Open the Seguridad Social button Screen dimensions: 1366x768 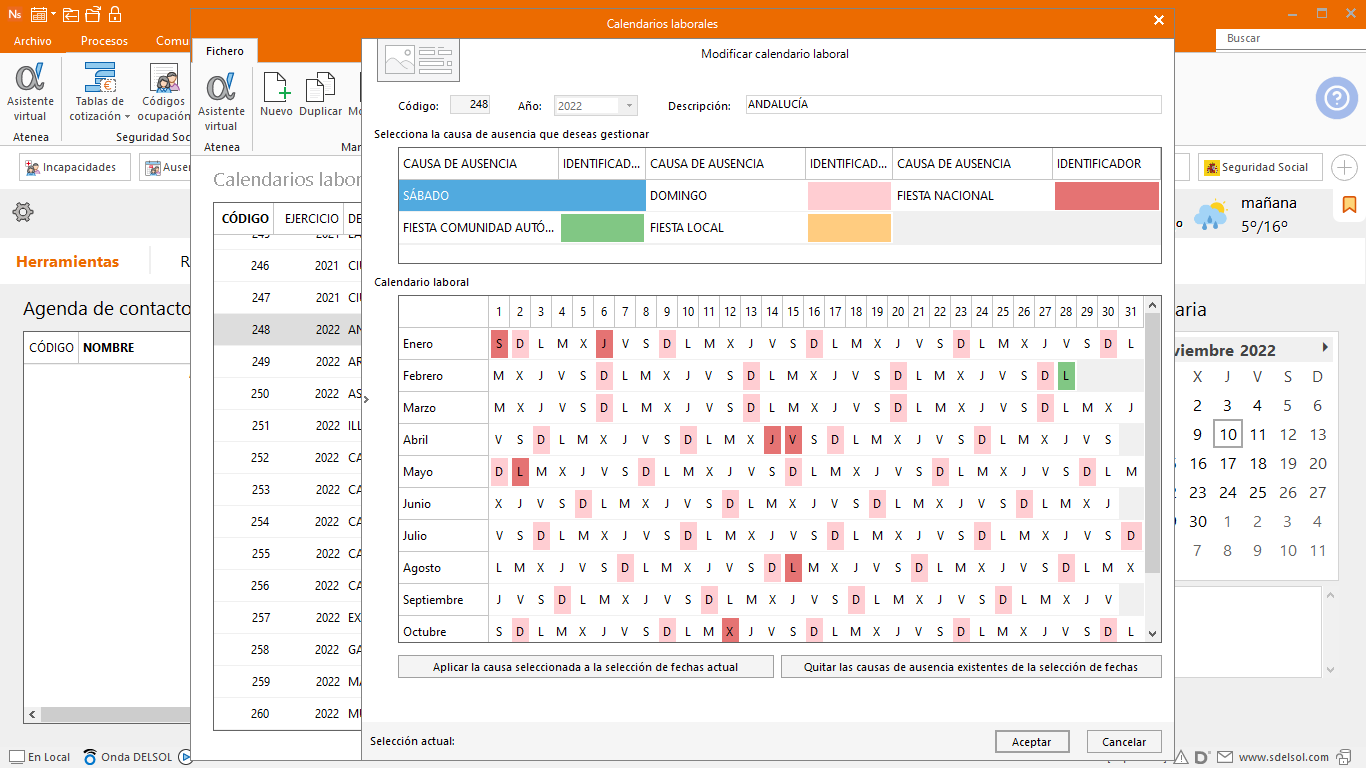point(1260,168)
